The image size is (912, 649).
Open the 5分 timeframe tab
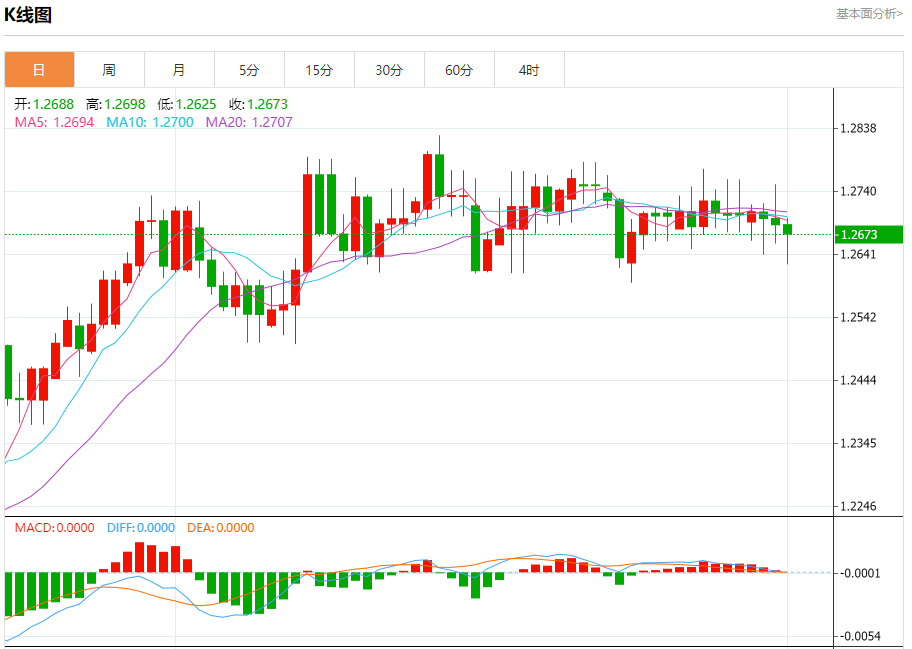[x=249, y=70]
